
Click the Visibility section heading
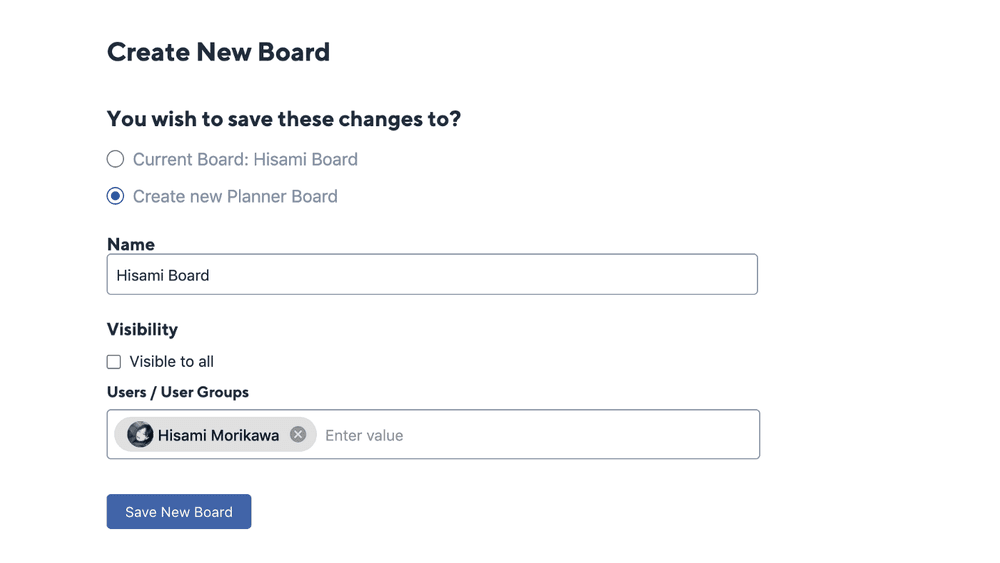142,329
